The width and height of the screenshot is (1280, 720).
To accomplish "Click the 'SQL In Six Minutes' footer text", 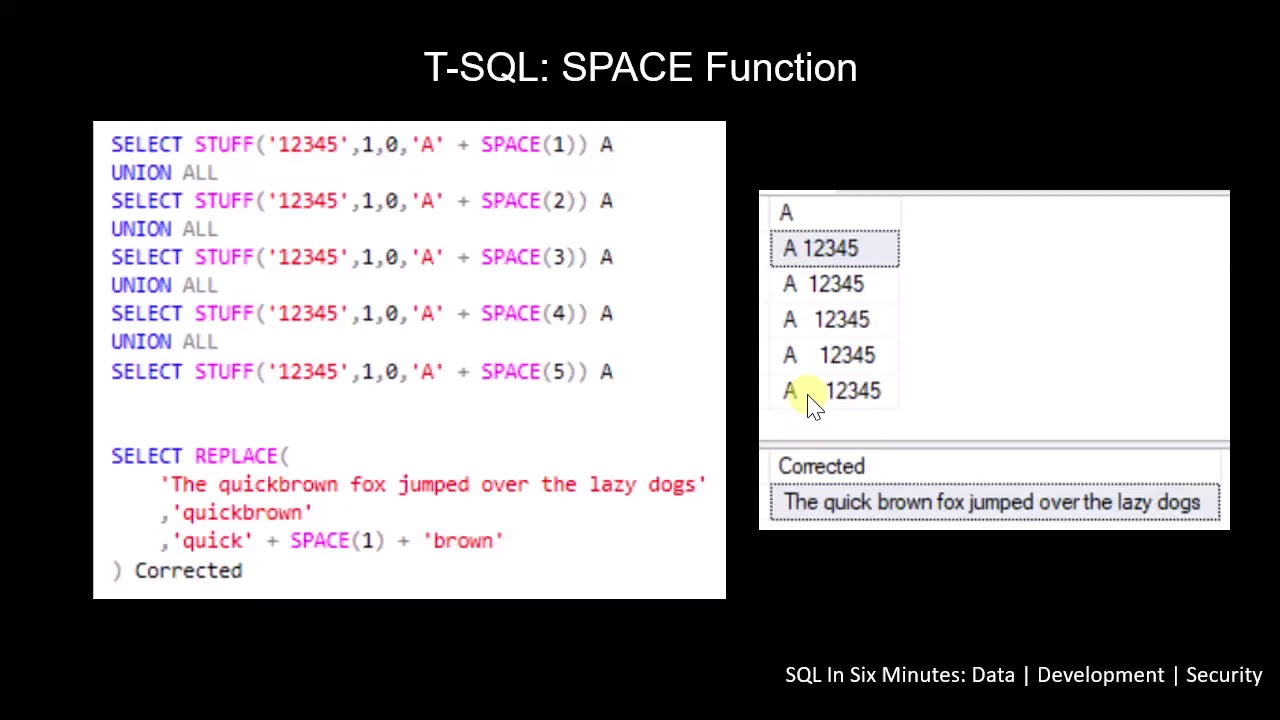I will point(1024,675).
